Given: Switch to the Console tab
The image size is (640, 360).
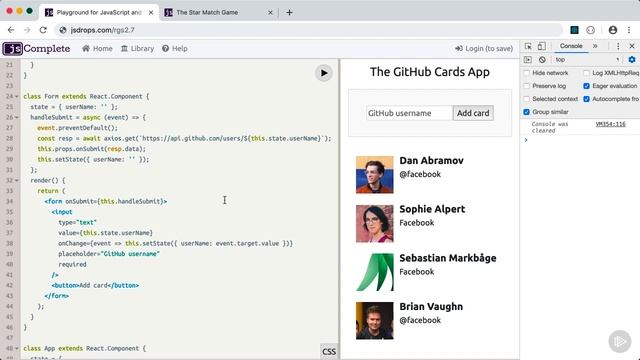Looking at the screenshot, I should pos(571,46).
